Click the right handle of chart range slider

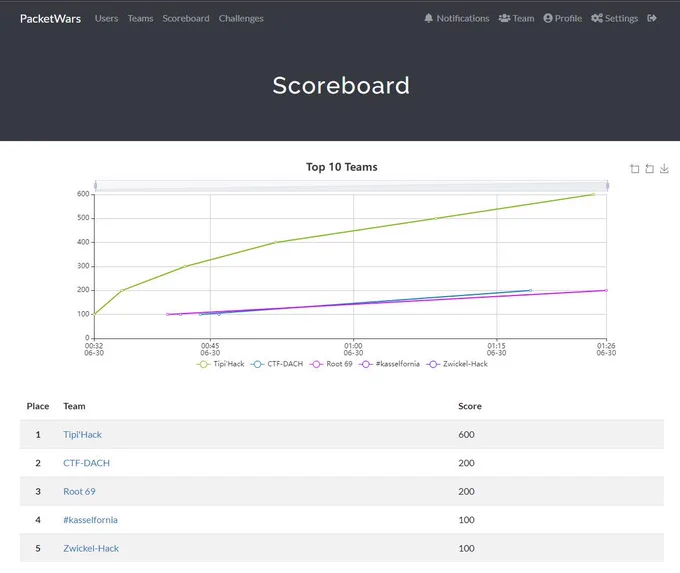pyautogui.click(x=607, y=186)
